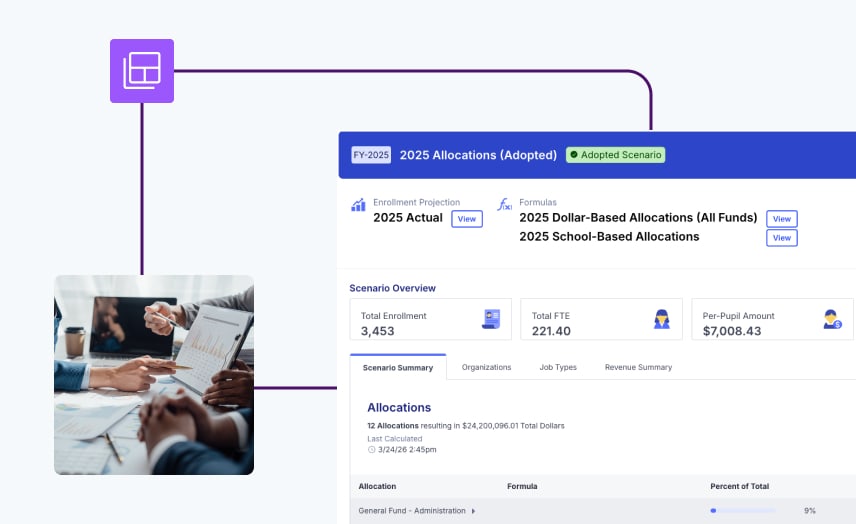Click the Total FTE card
The height and width of the screenshot is (524, 856).
coord(602,319)
